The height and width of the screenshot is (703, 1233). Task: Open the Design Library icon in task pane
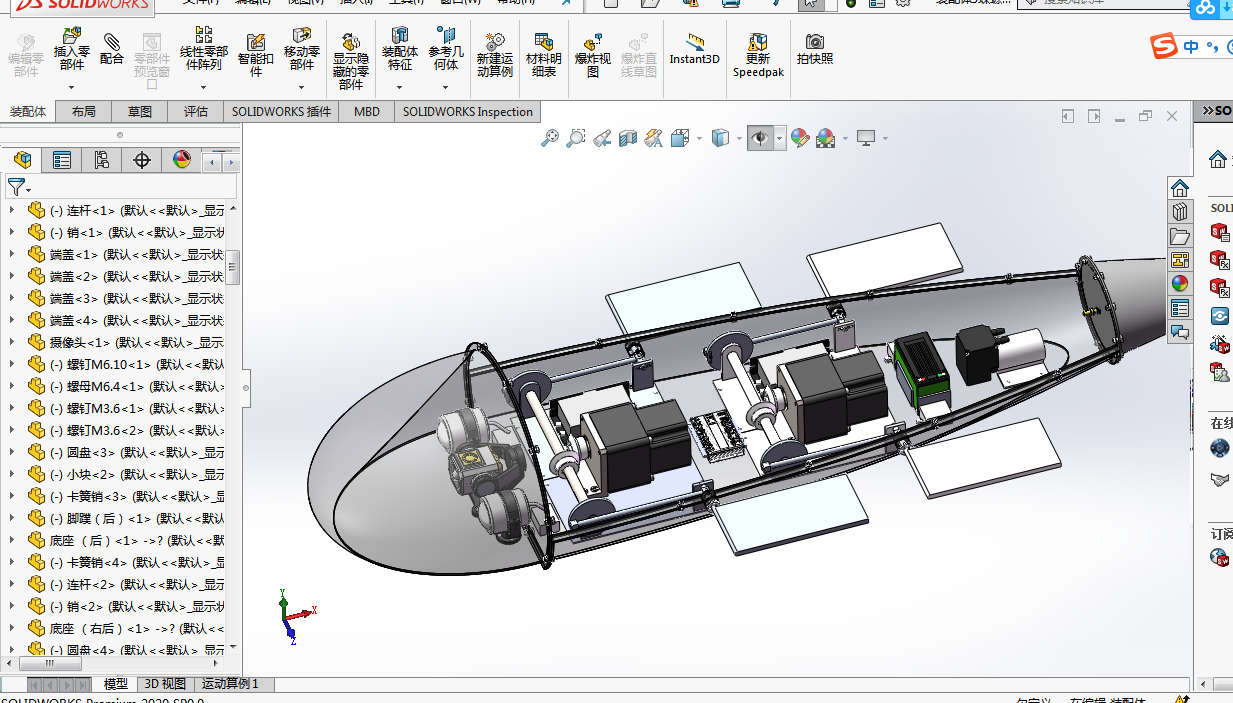point(1180,212)
